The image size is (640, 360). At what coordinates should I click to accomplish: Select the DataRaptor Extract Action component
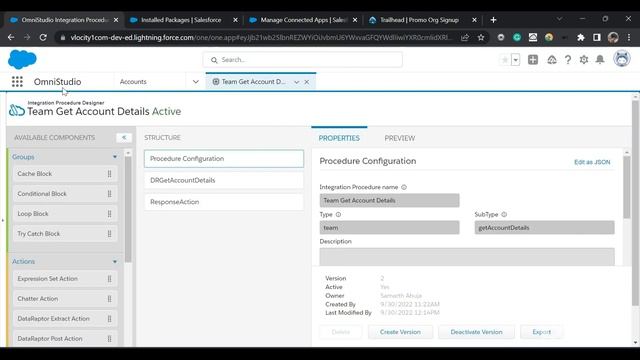[65, 319]
